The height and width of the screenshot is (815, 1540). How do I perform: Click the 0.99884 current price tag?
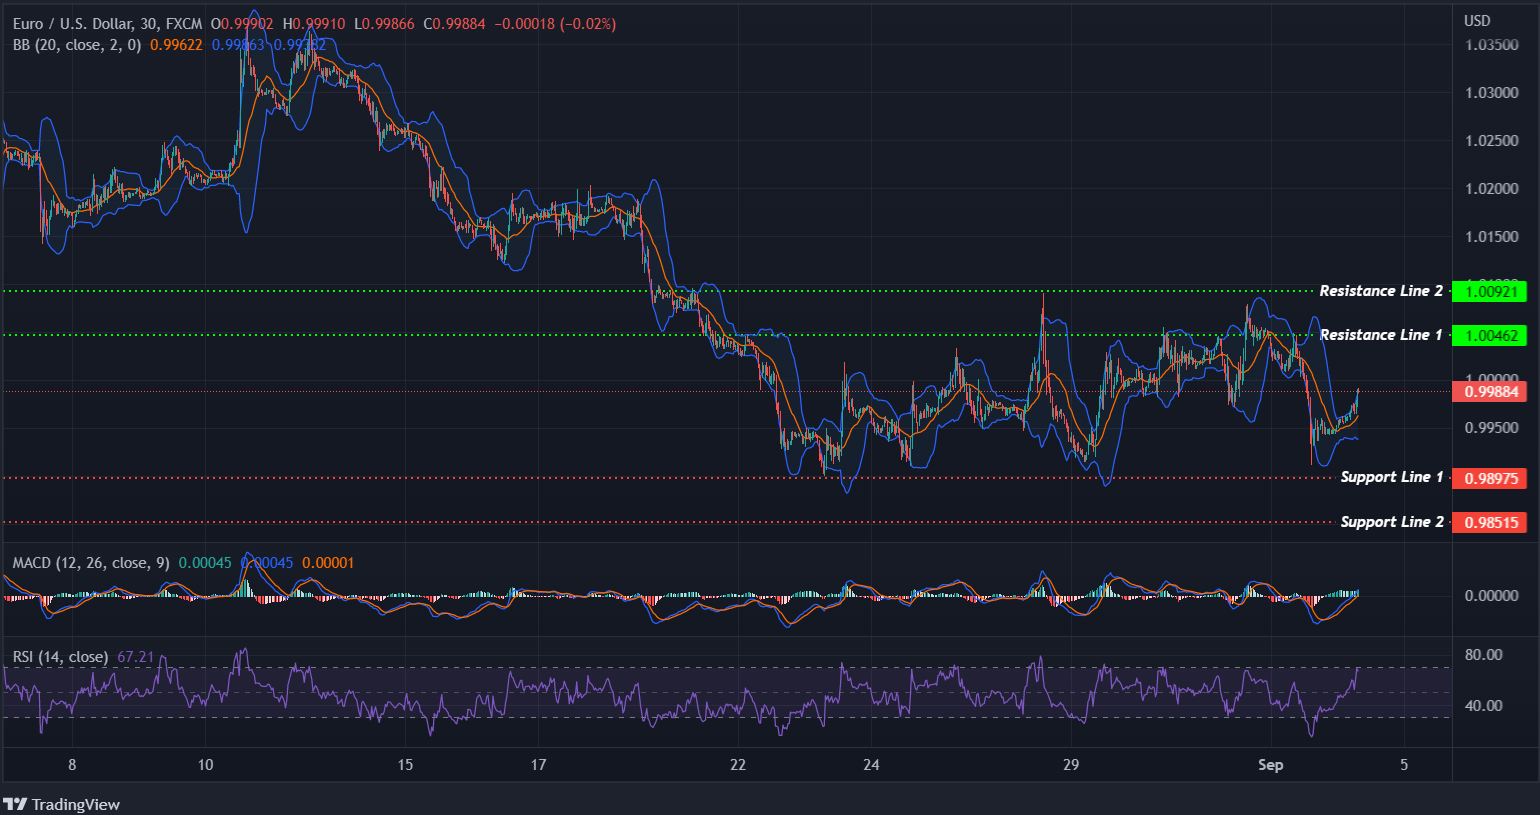coord(1487,393)
